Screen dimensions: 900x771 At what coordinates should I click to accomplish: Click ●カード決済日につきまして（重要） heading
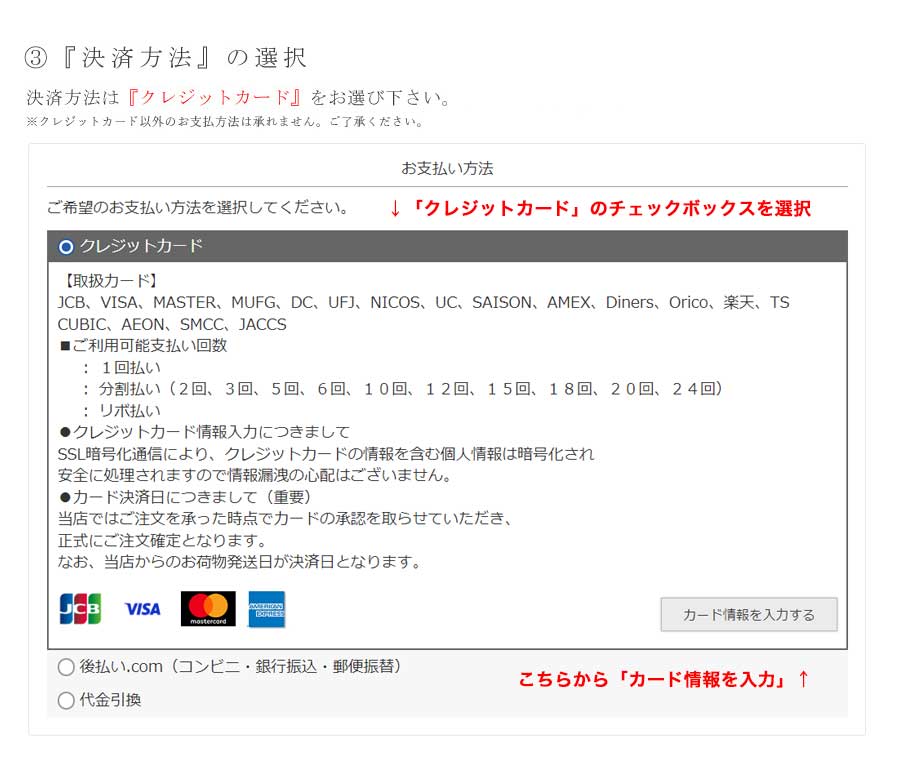pyautogui.click(x=185, y=497)
